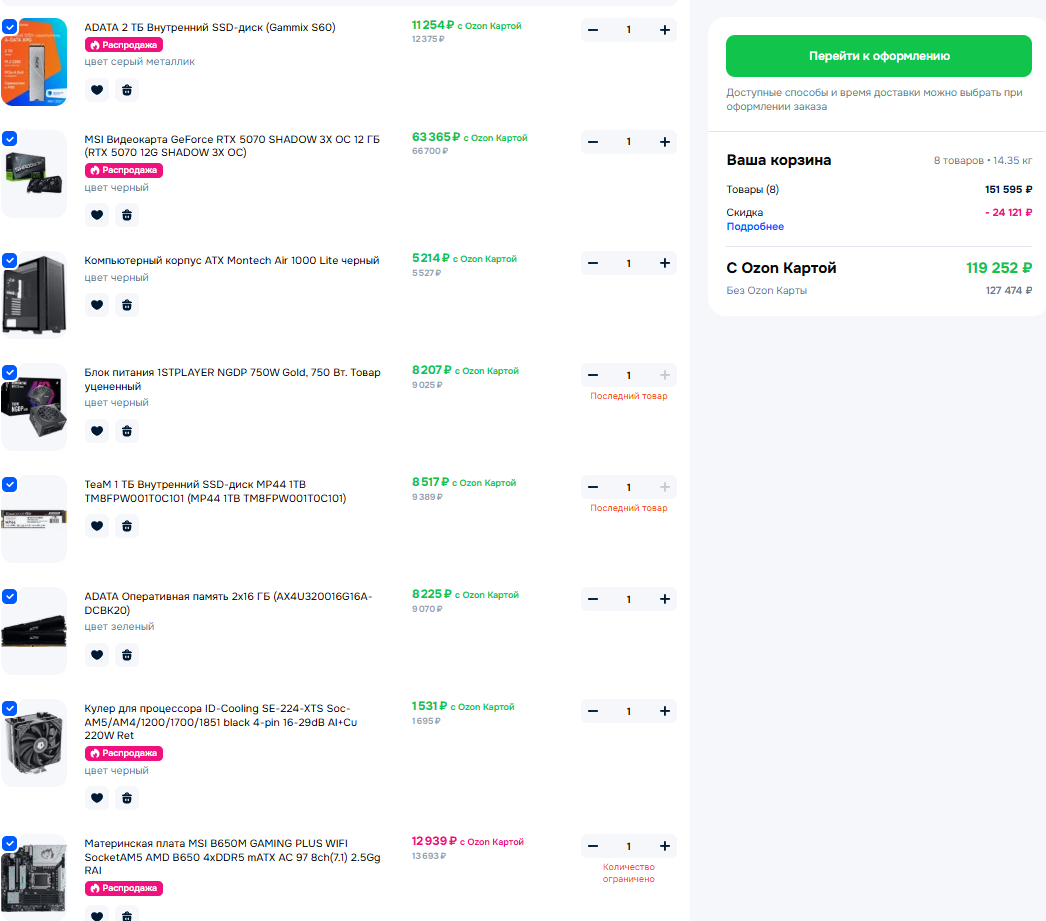Viewport: 1046px width, 921px height.
Task: Add MSI GeForce RTX 5070 to favorites
Action: tap(97, 215)
